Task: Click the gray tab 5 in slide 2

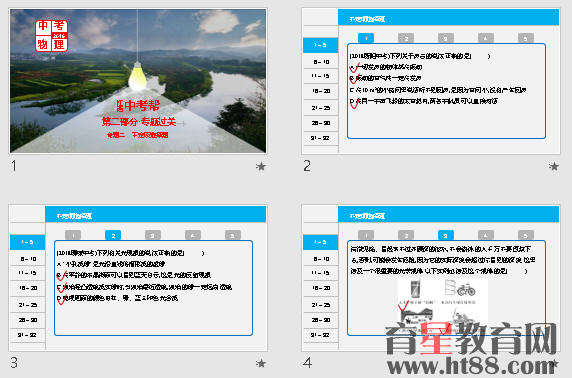Action: [526, 38]
